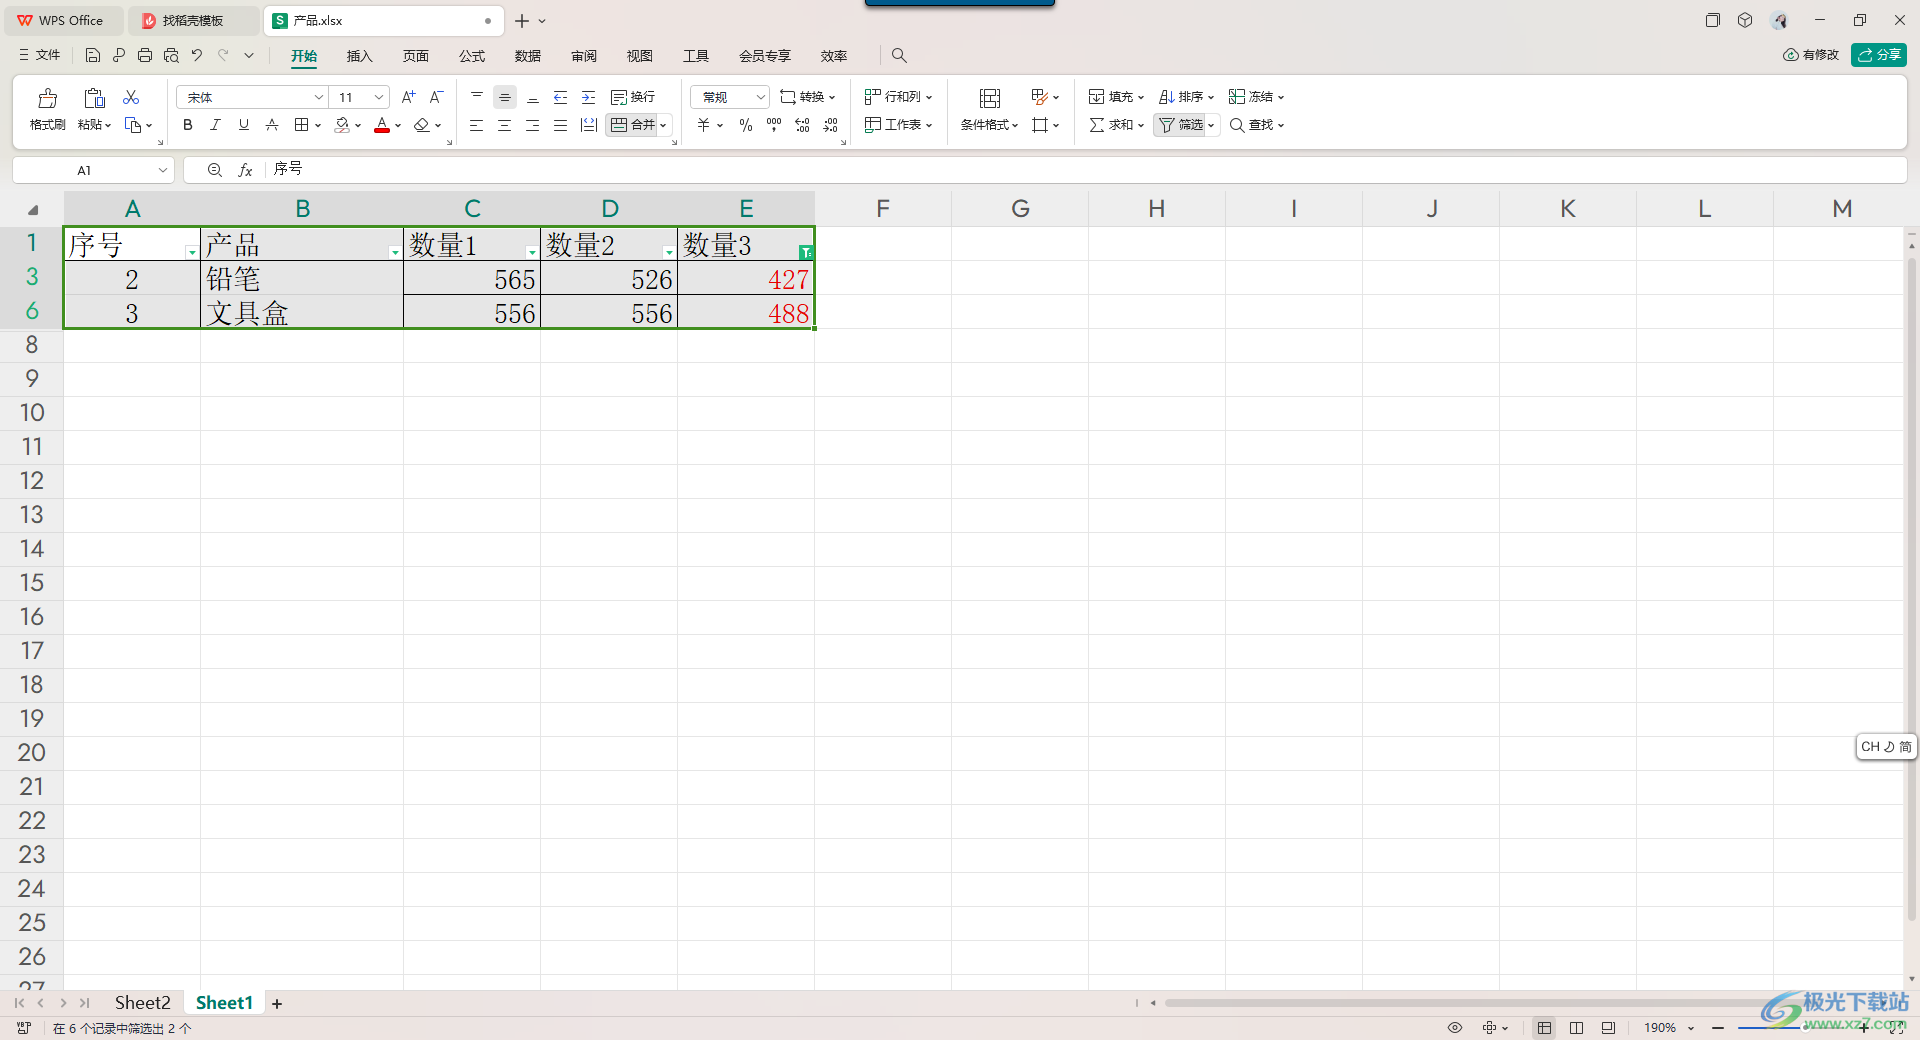1920x1040 pixels.
Task: Expand the 合并 merge dropdown arrow
Action: click(x=663, y=126)
